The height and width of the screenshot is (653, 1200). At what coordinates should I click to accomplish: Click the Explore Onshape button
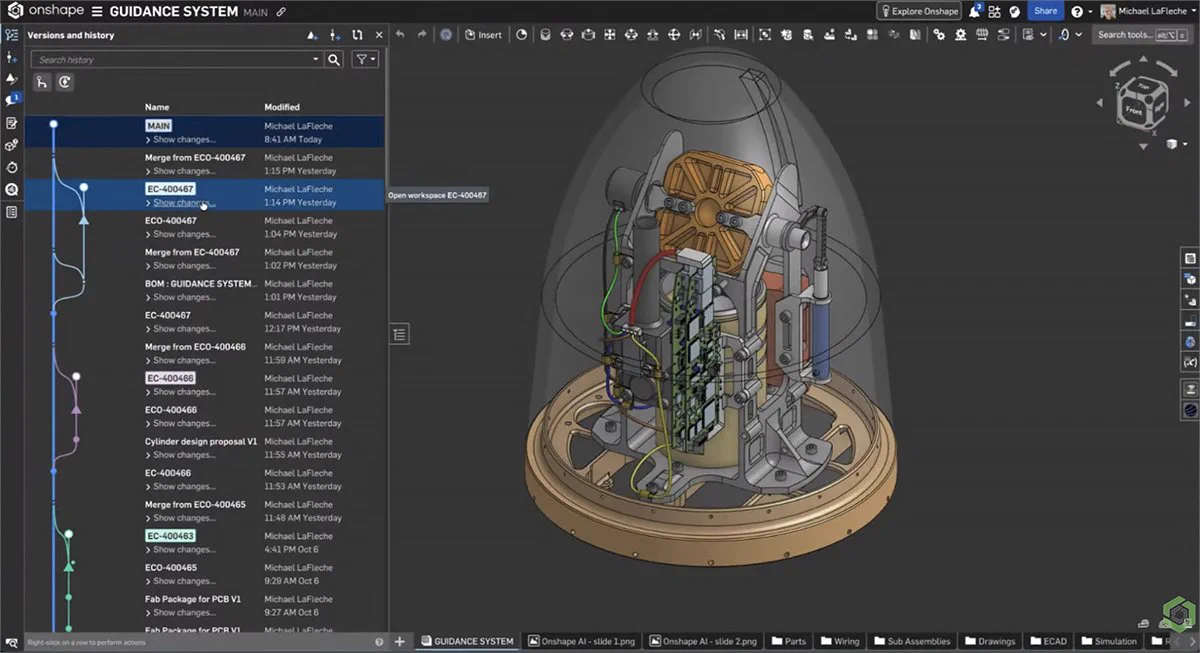[919, 11]
